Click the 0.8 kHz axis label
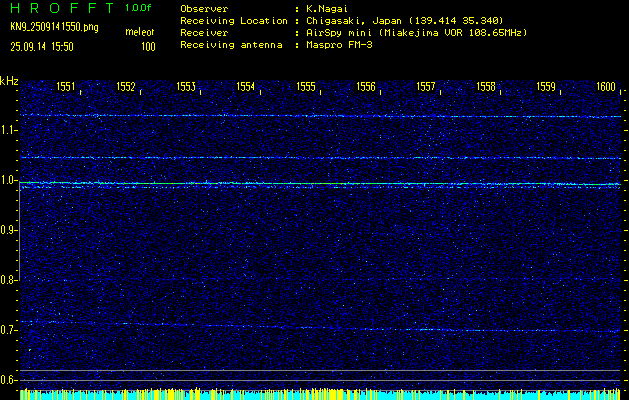Screen dimensions: 629x400 [7, 280]
